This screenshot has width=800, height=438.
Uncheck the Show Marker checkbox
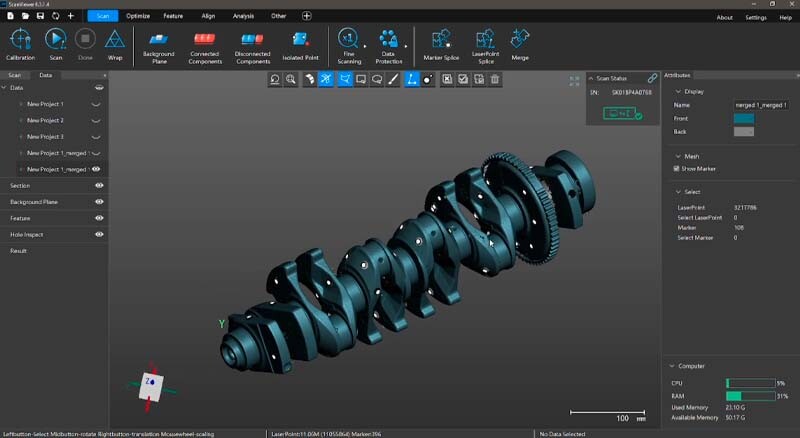click(x=677, y=169)
